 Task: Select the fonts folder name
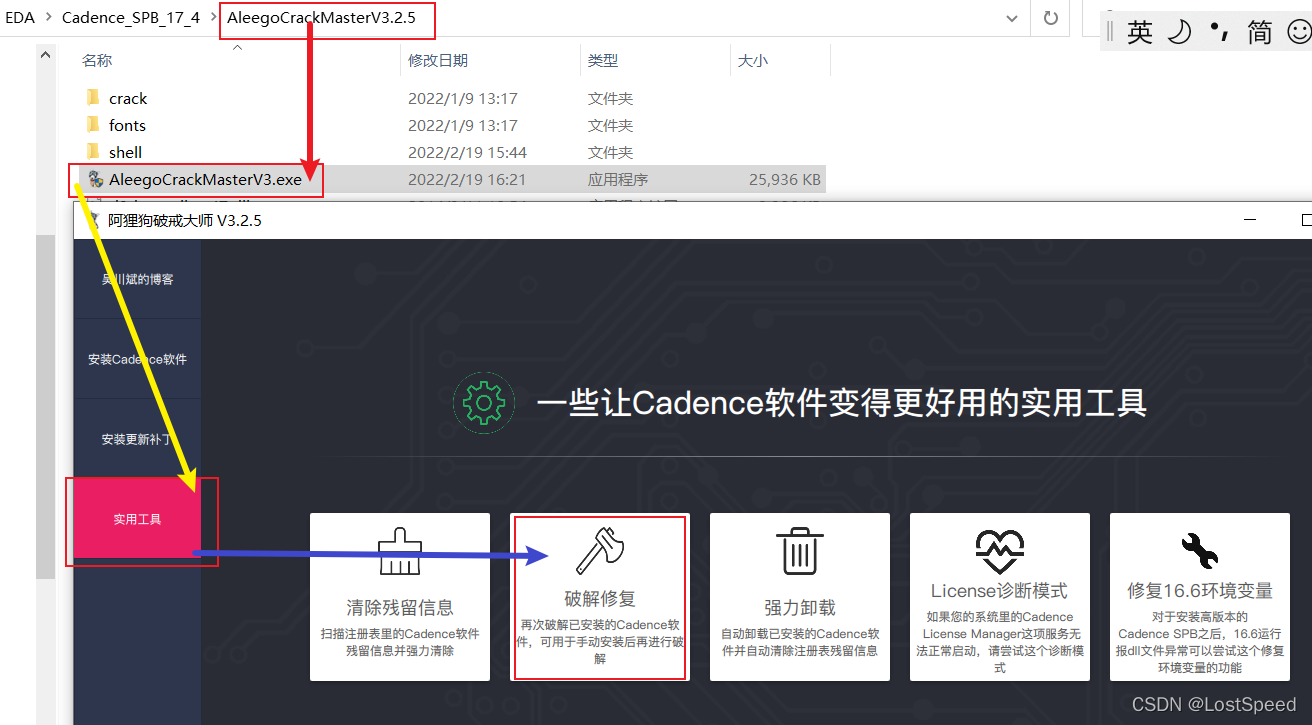point(128,125)
